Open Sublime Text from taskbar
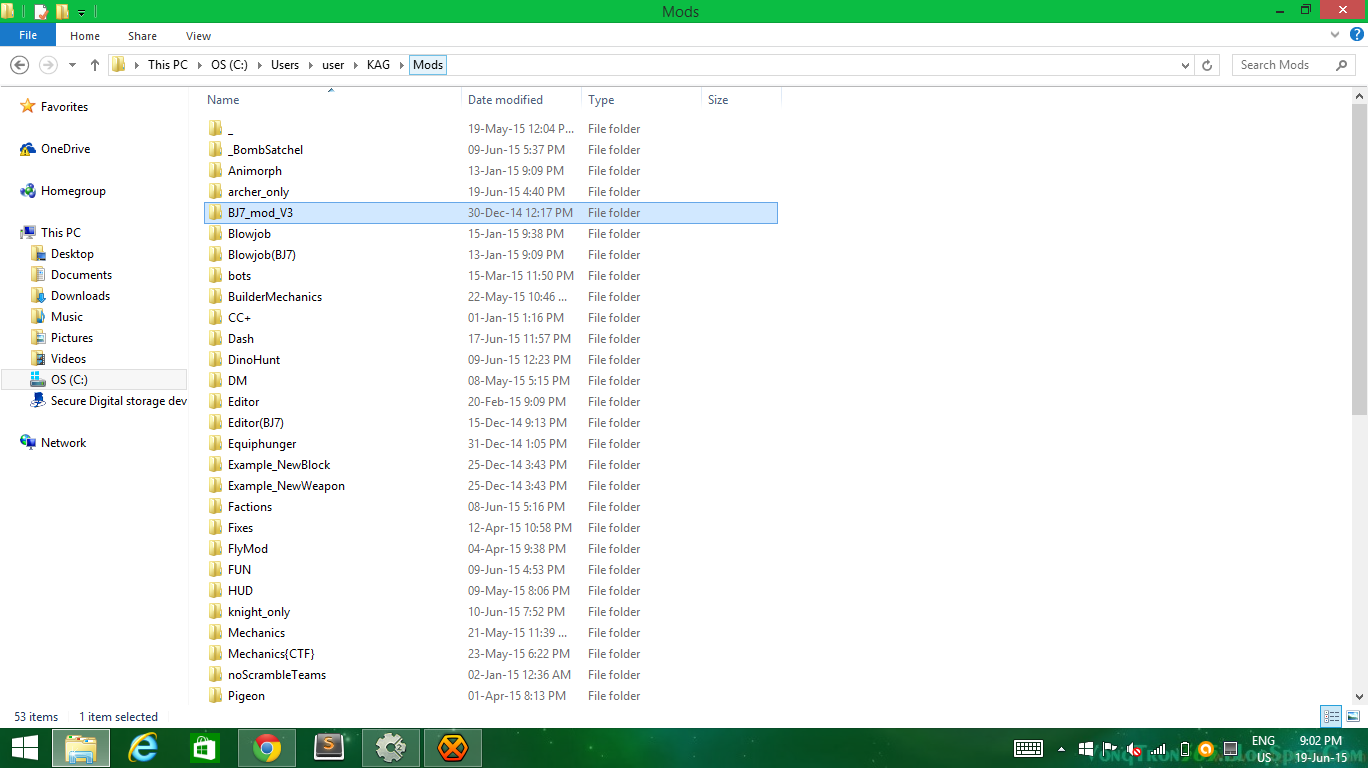Image resolution: width=1368 pixels, height=768 pixels. point(329,748)
